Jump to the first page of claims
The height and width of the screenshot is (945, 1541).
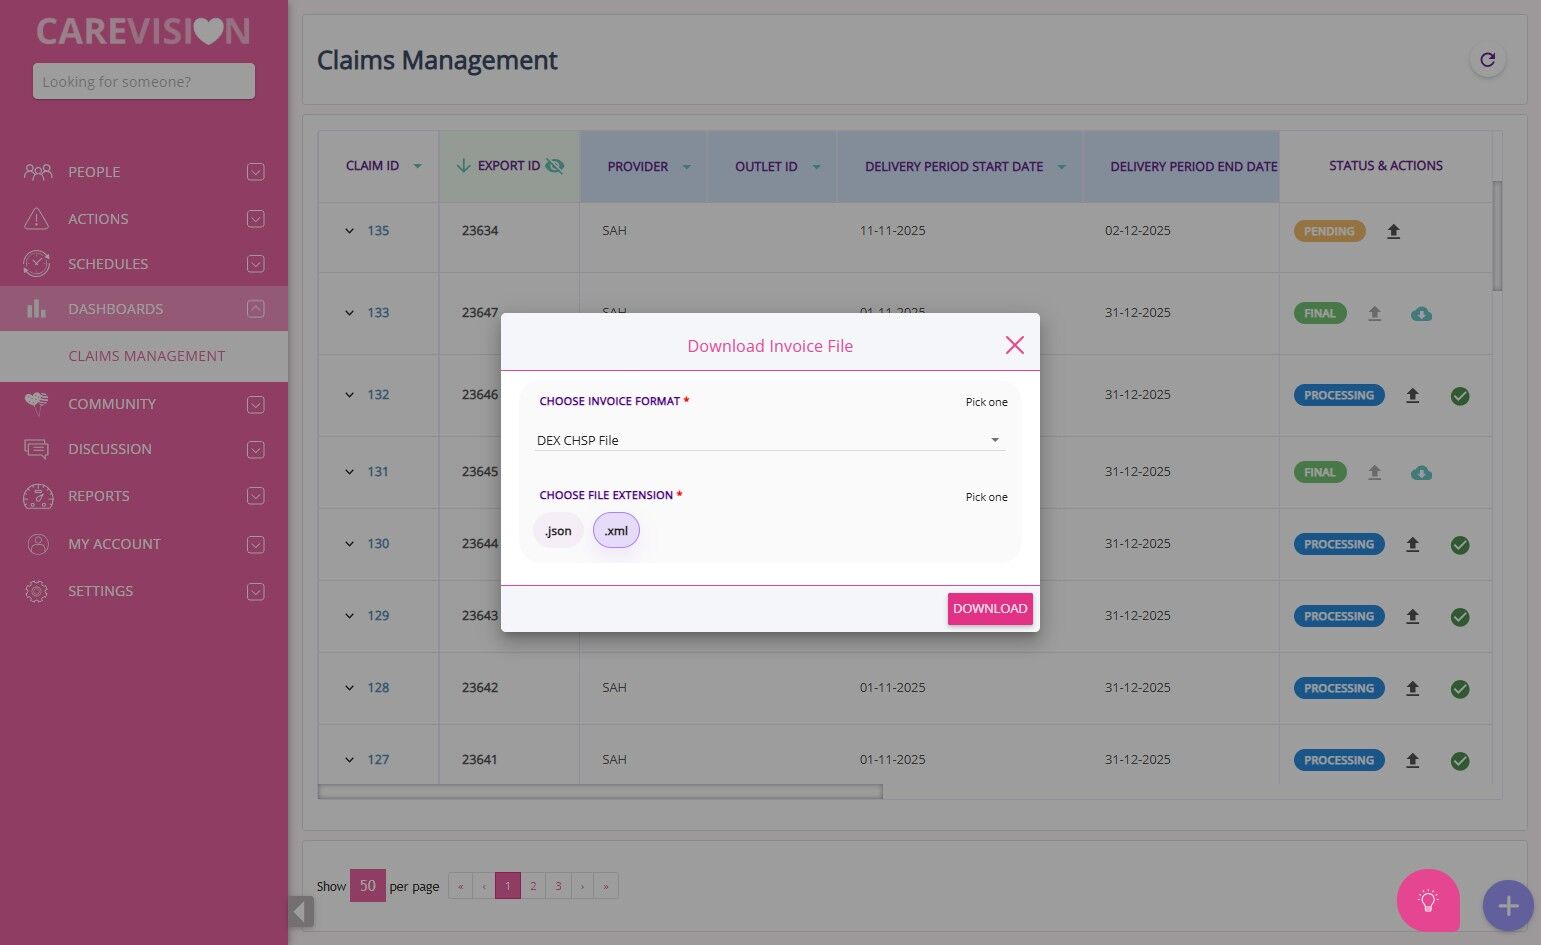click(x=460, y=886)
